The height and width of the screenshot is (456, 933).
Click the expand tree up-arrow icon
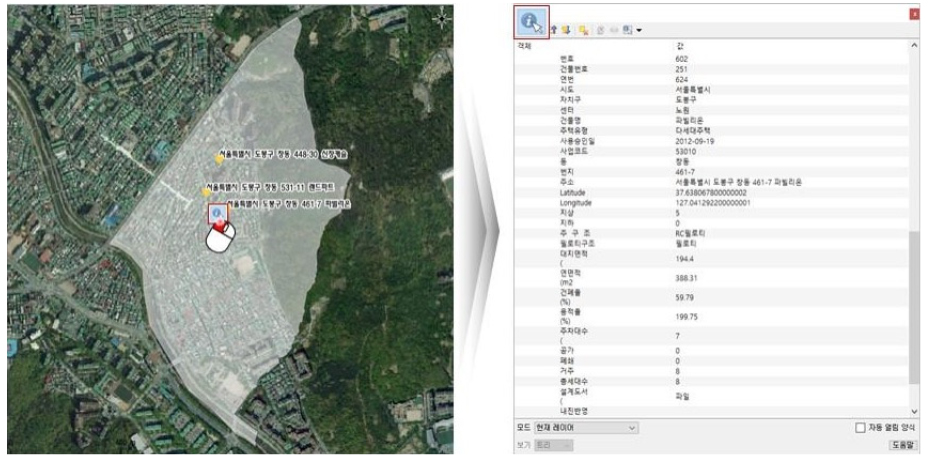[554, 30]
